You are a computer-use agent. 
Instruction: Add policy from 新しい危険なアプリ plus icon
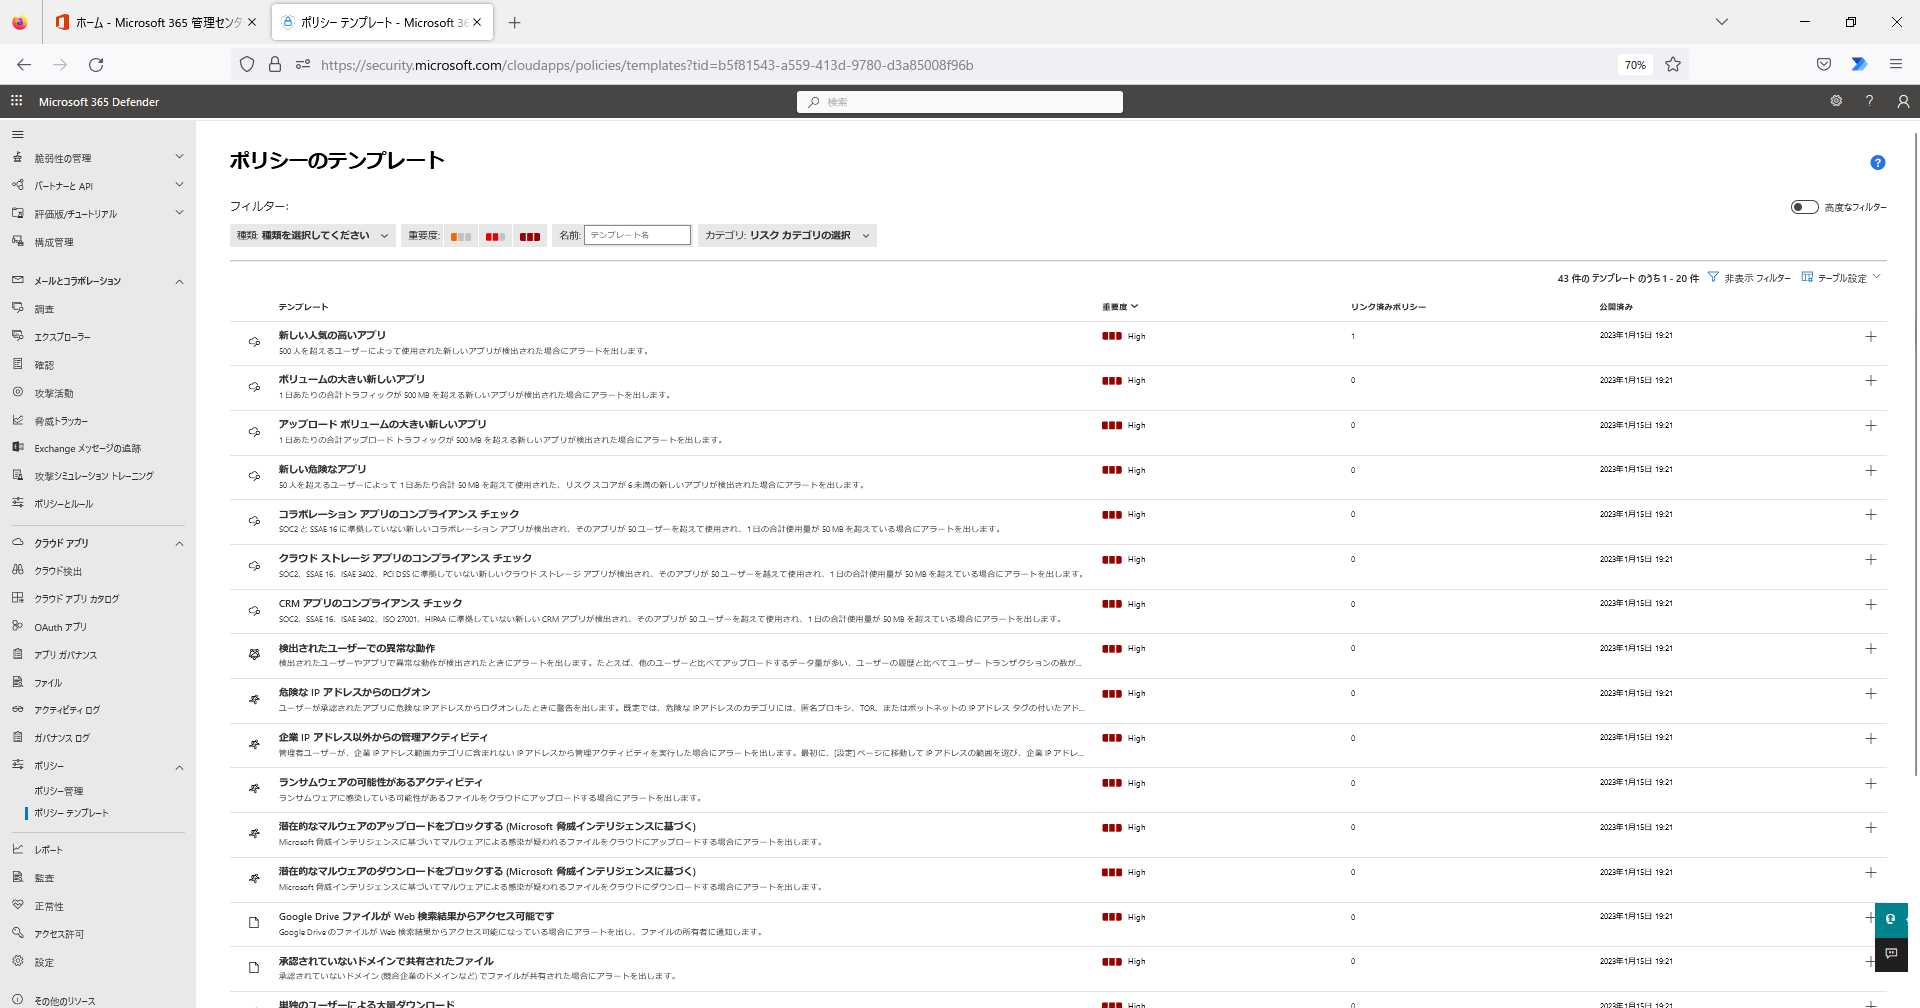click(1871, 471)
